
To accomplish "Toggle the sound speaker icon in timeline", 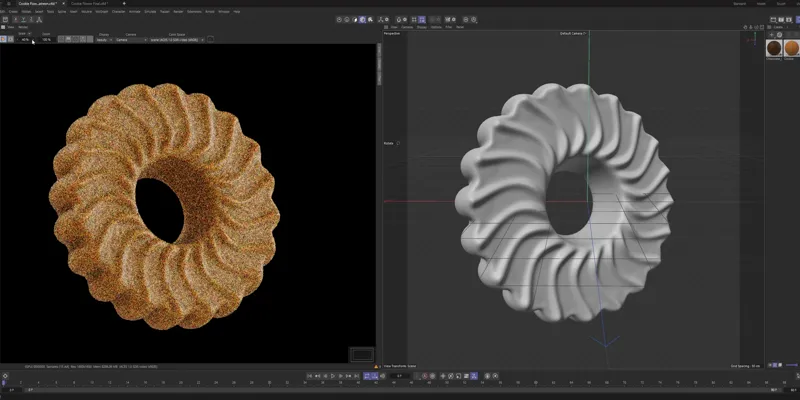I will 383,376.
